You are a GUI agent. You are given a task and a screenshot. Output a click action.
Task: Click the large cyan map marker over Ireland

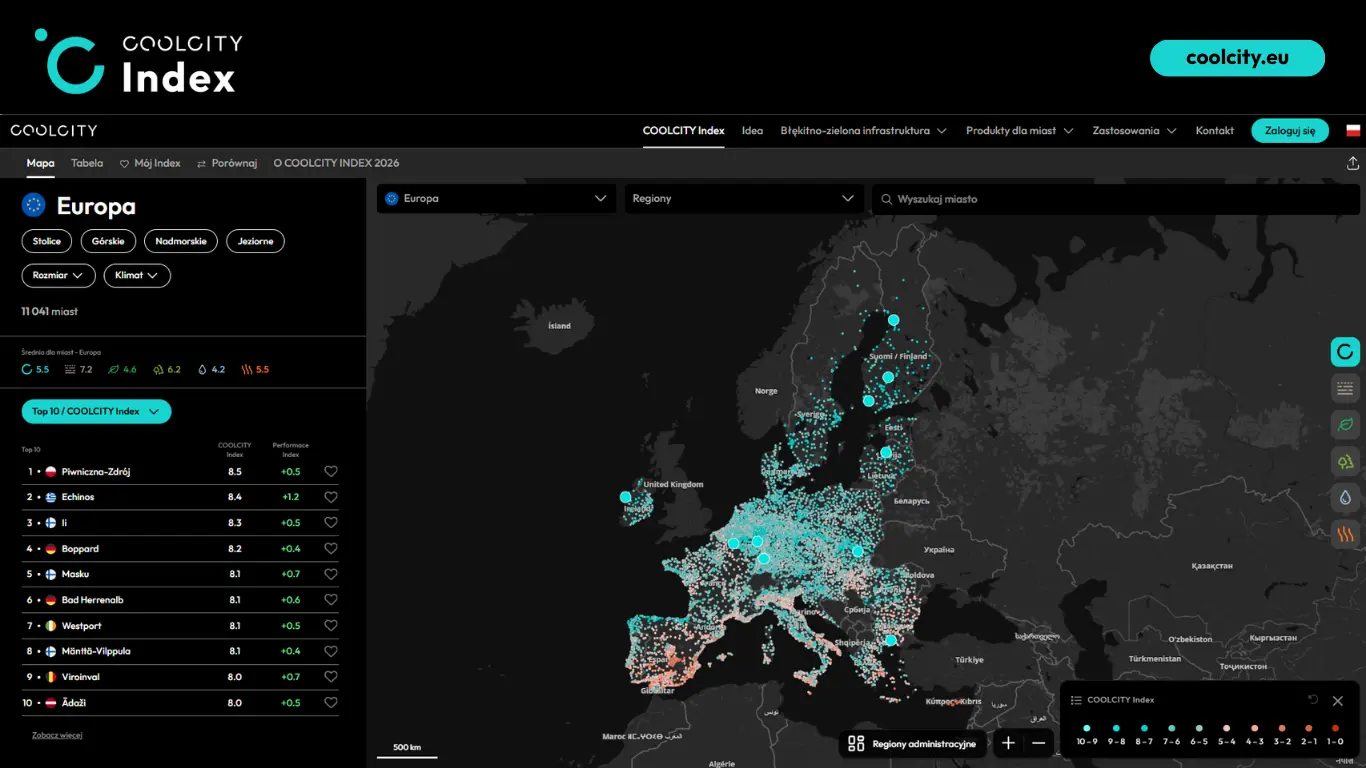(625, 497)
